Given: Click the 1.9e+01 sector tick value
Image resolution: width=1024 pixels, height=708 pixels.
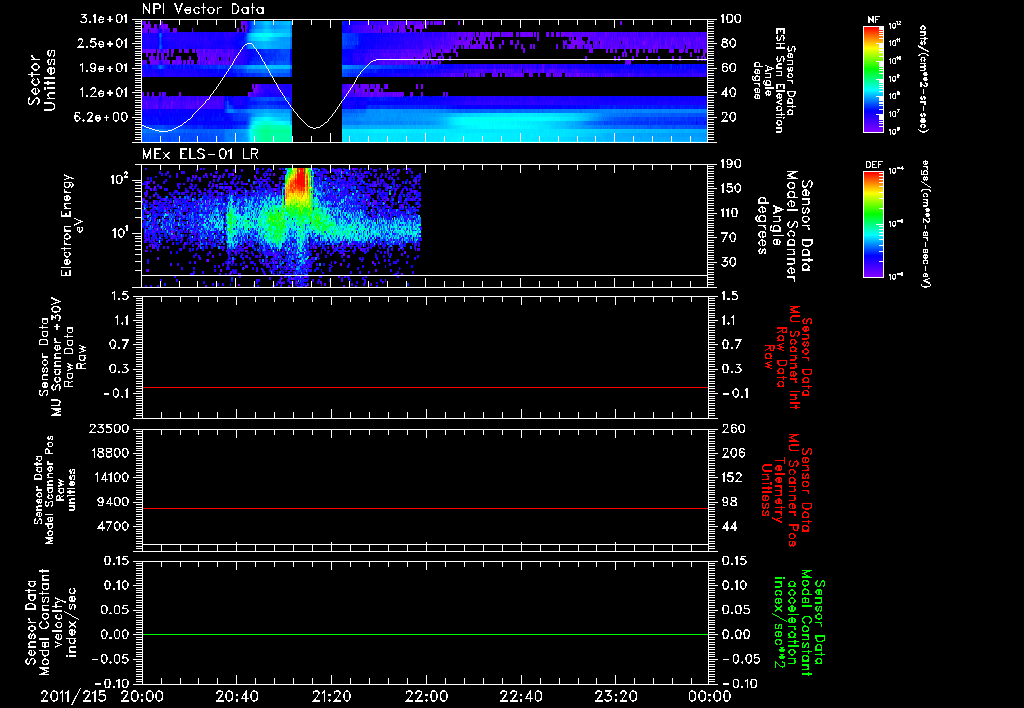Looking at the screenshot, I should coord(104,68).
